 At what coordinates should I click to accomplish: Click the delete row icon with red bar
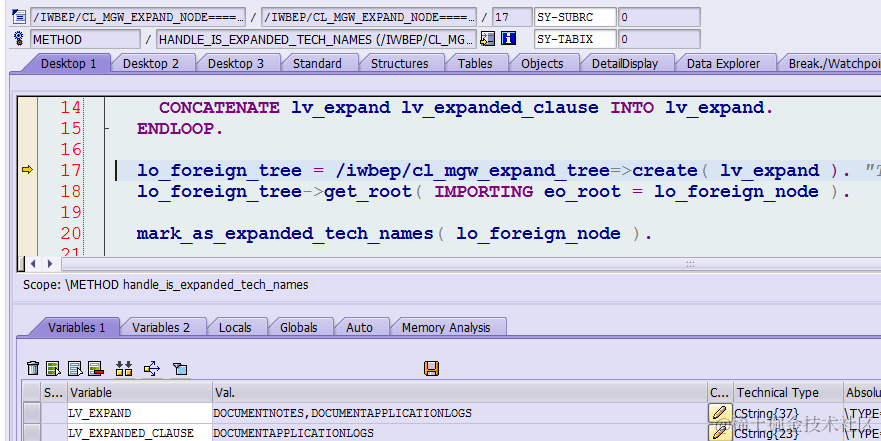tap(96, 369)
